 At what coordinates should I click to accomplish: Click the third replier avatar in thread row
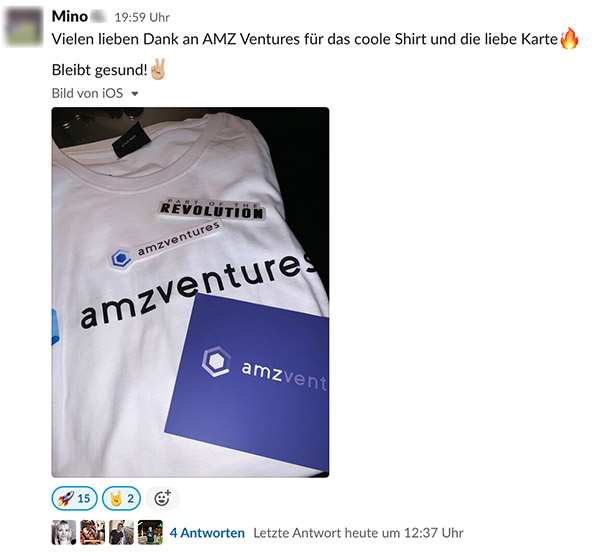[x=121, y=532]
